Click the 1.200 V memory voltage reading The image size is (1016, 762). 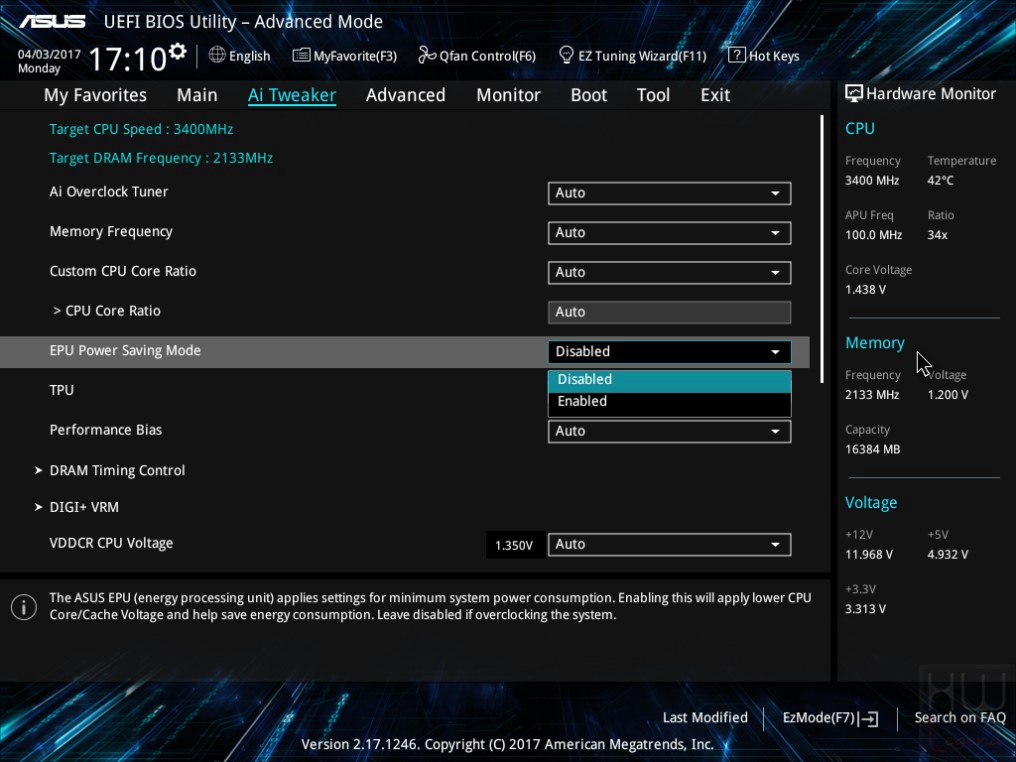947,395
